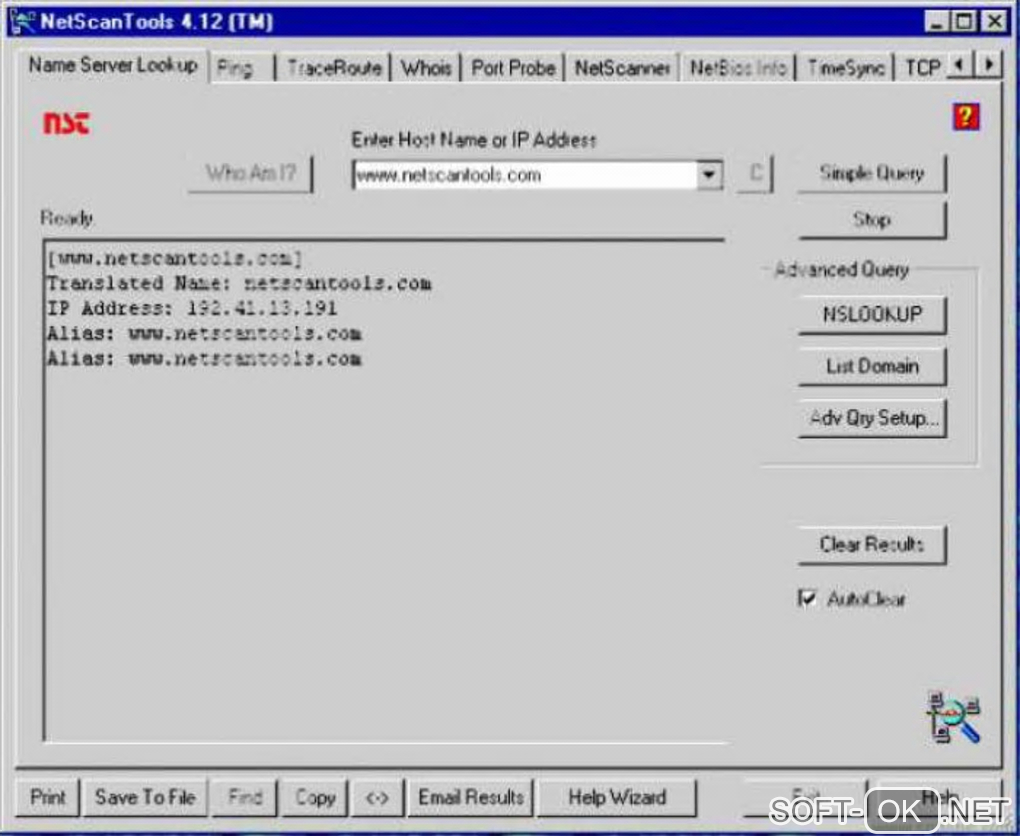Click the Email Results button

[470, 798]
